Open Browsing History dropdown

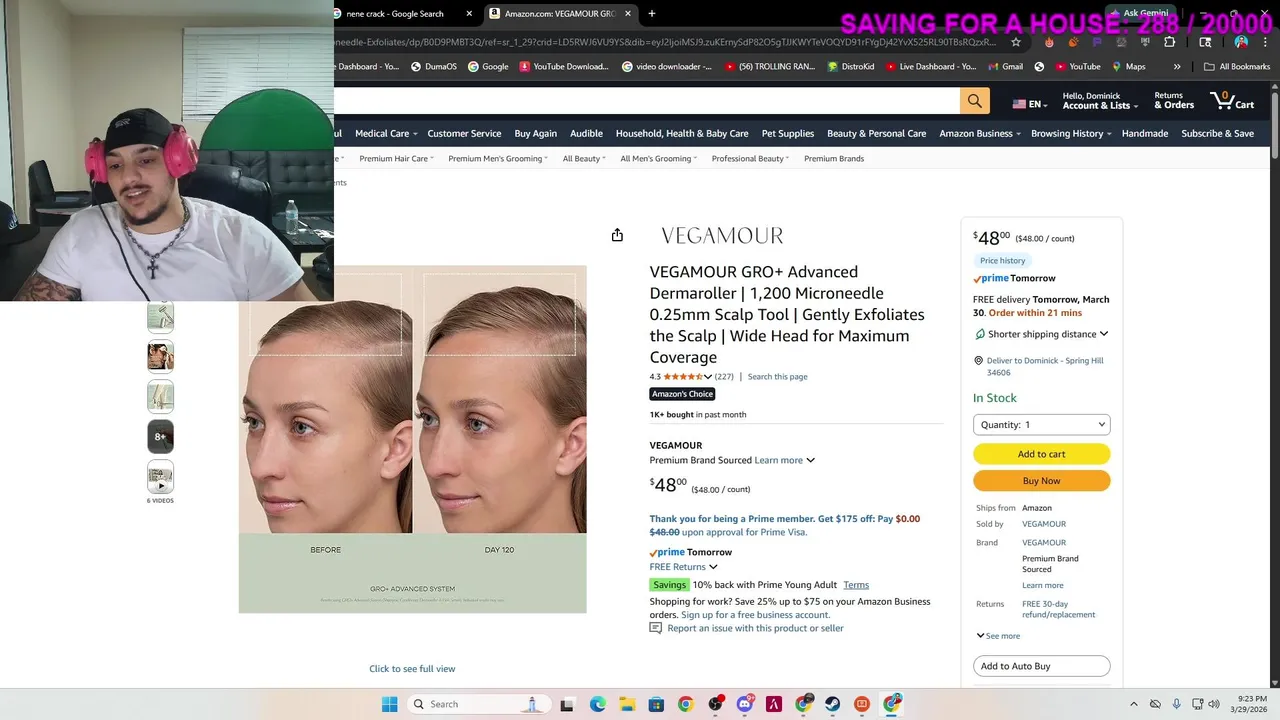tap(1071, 133)
